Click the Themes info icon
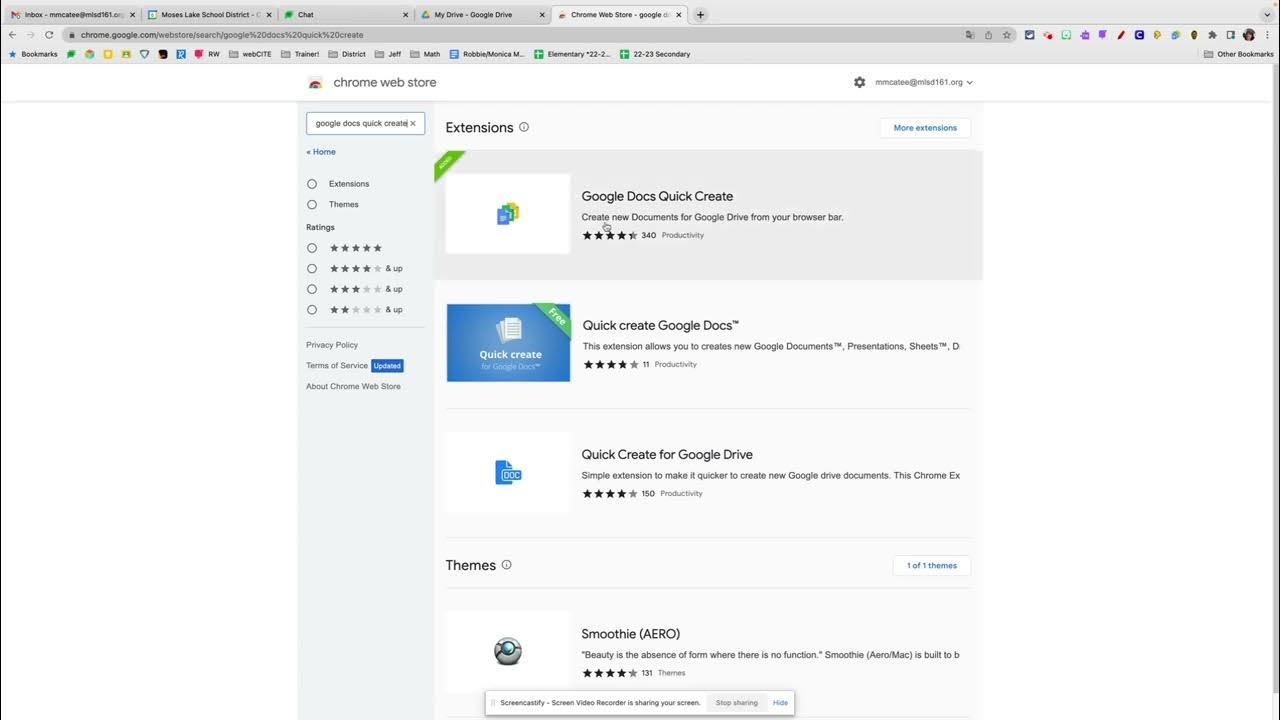The width and height of the screenshot is (1280, 720). [x=506, y=565]
